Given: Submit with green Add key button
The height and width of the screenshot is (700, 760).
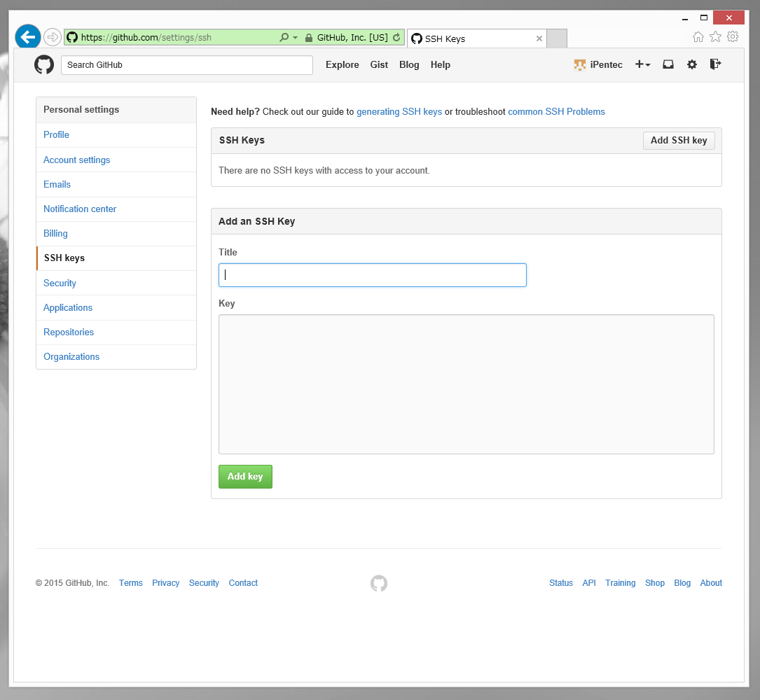Looking at the screenshot, I should tap(245, 477).
